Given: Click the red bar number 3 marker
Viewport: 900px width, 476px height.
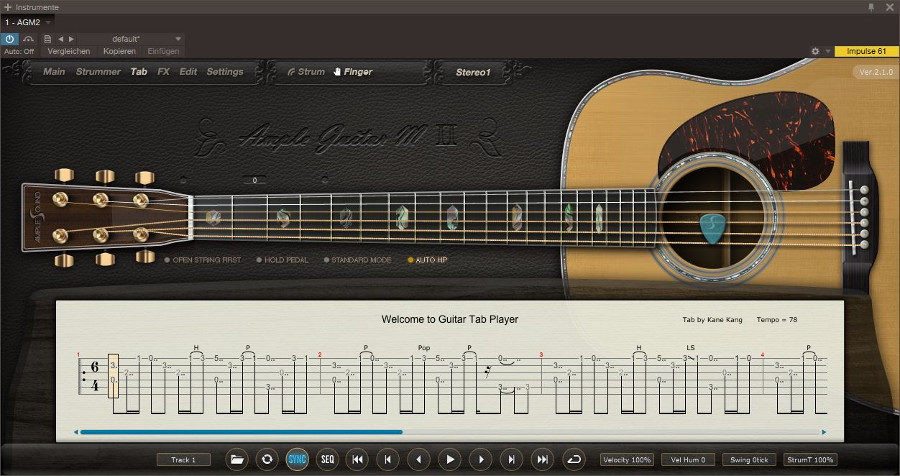Looking at the screenshot, I should point(541,354).
